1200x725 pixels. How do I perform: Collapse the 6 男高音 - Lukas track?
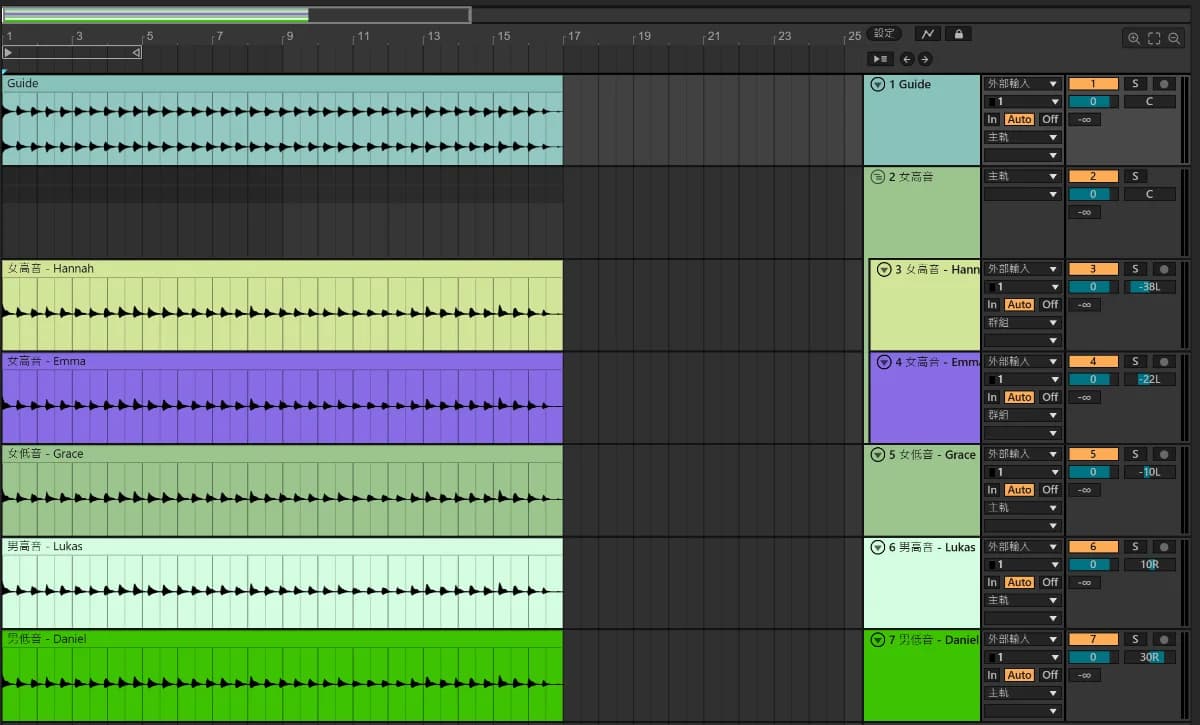(878, 547)
